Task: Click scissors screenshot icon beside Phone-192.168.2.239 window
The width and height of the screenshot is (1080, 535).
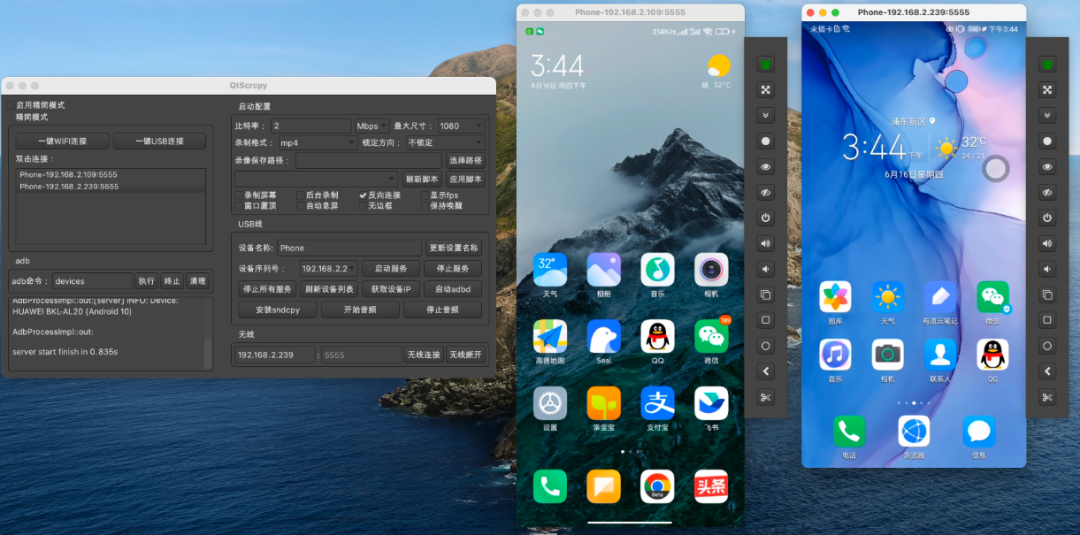Action: (1047, 397)
